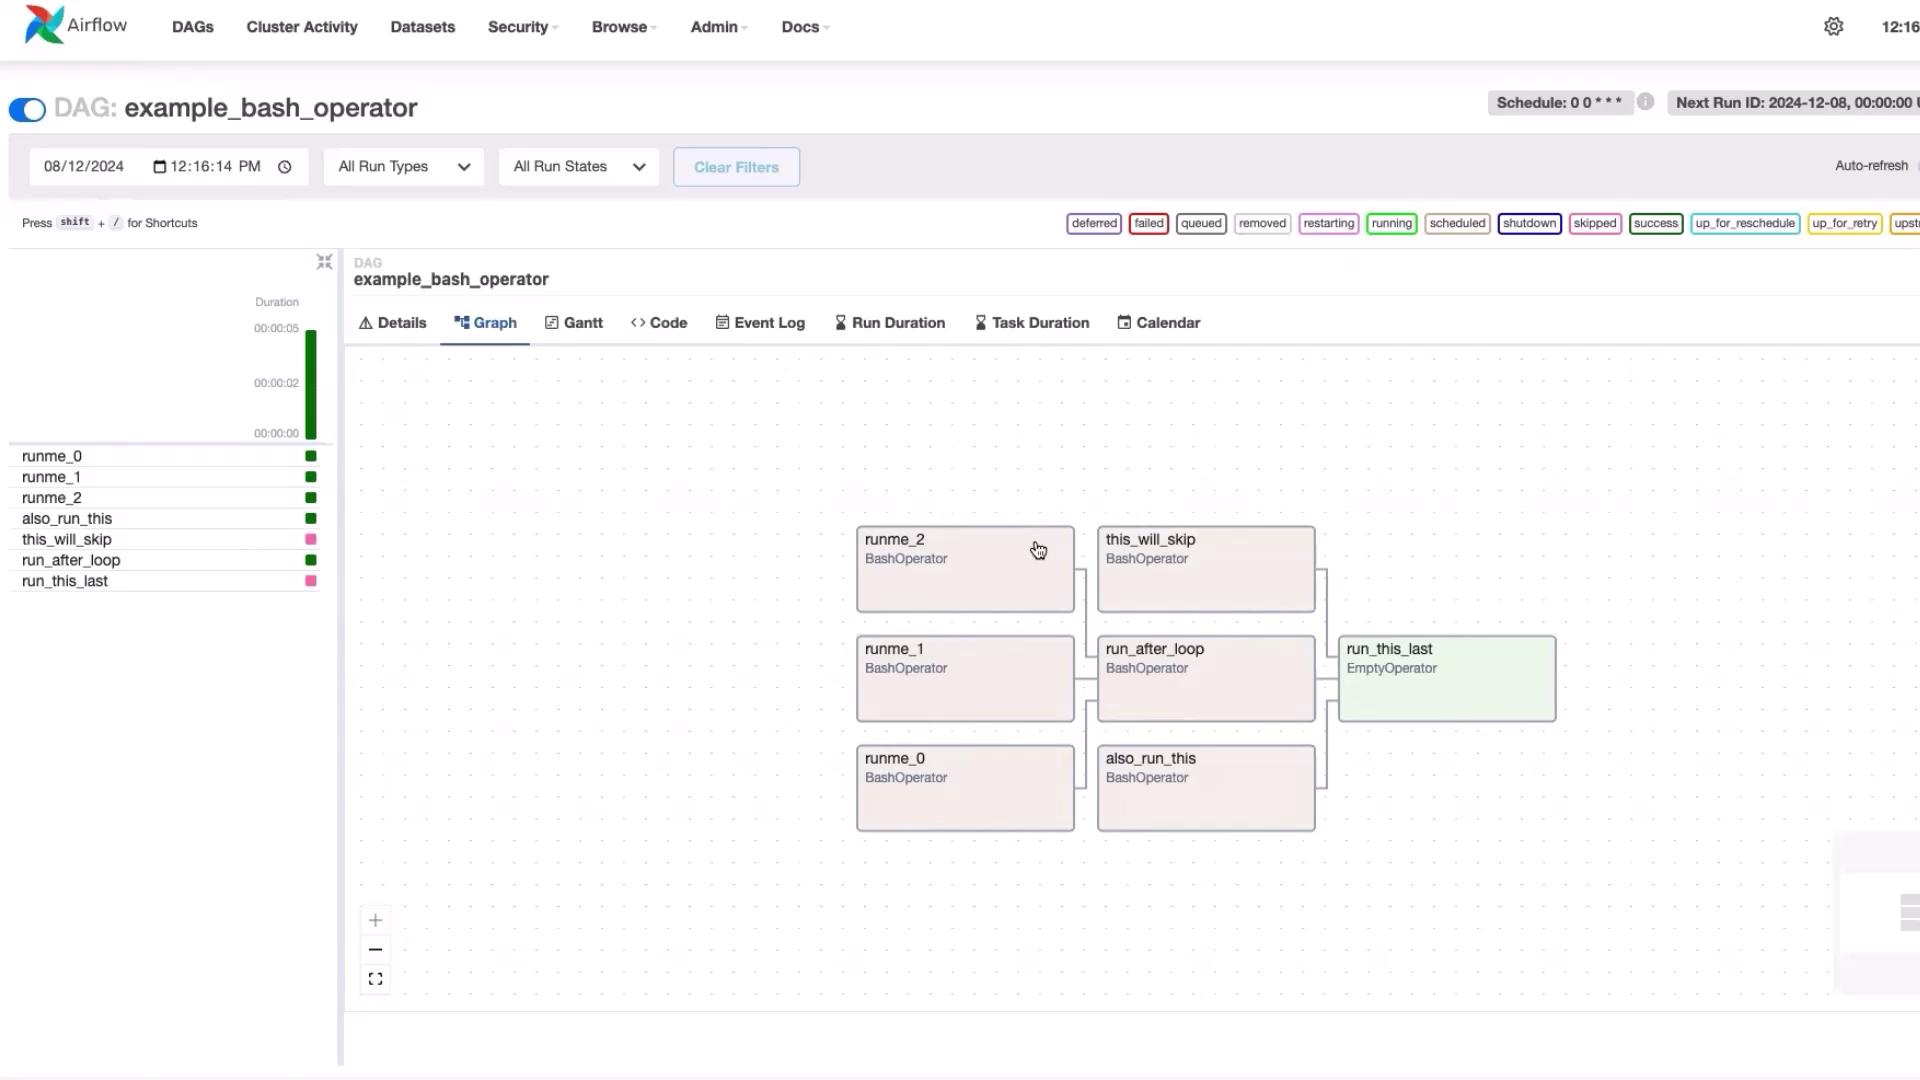Viewport: 1920px width, 1080px height.
Task: Toggle the failed state legend filter
Action: (1148, 223)
